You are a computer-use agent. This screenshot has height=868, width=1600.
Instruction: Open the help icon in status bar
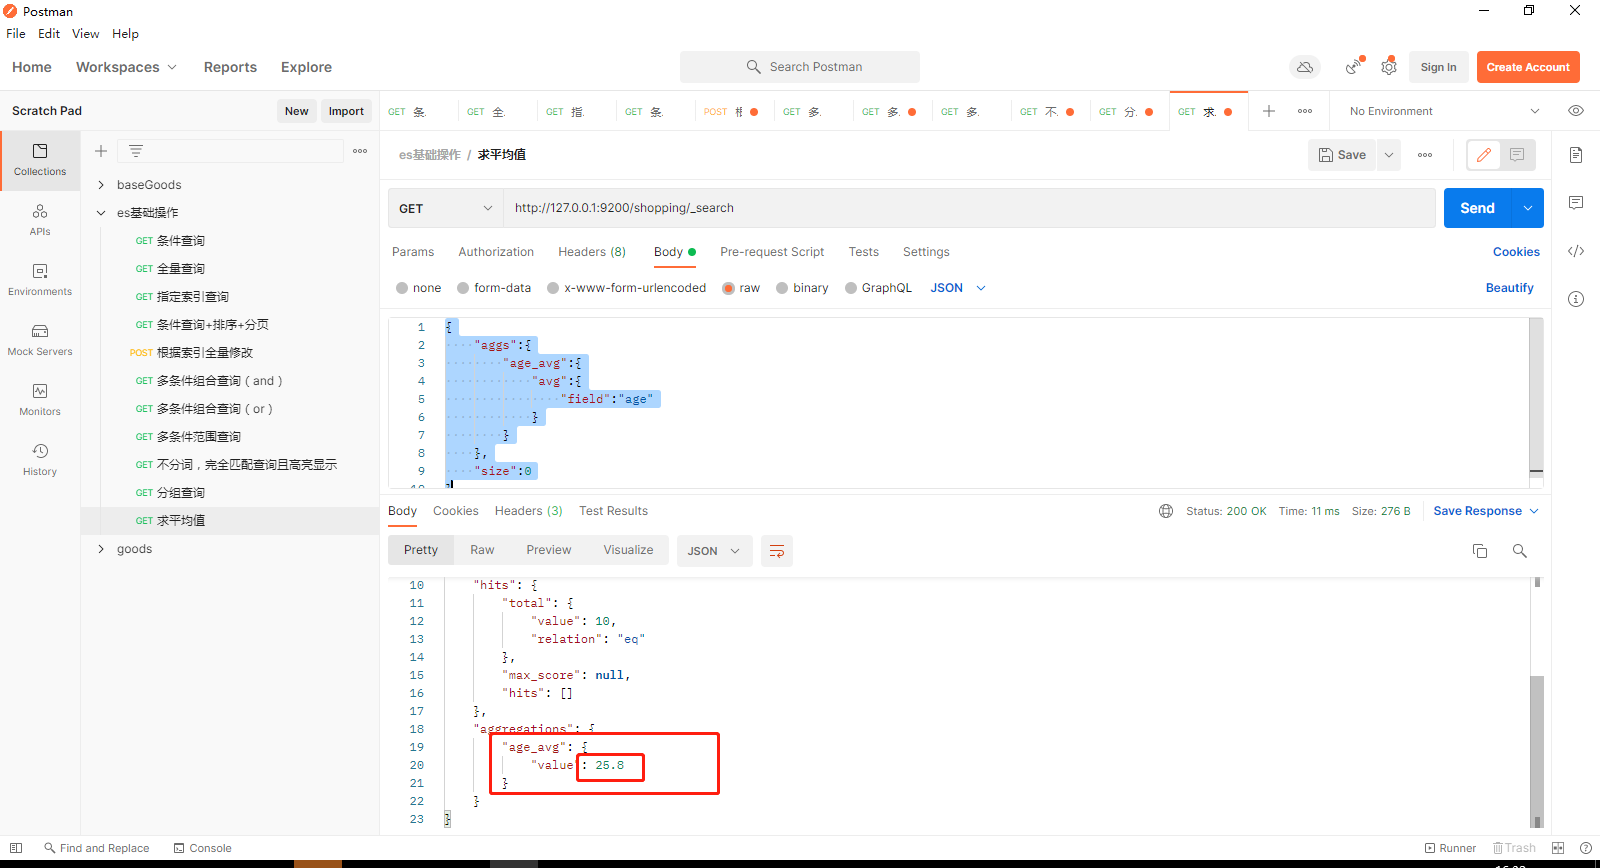pyautogui.click(x=1586, y=848)
